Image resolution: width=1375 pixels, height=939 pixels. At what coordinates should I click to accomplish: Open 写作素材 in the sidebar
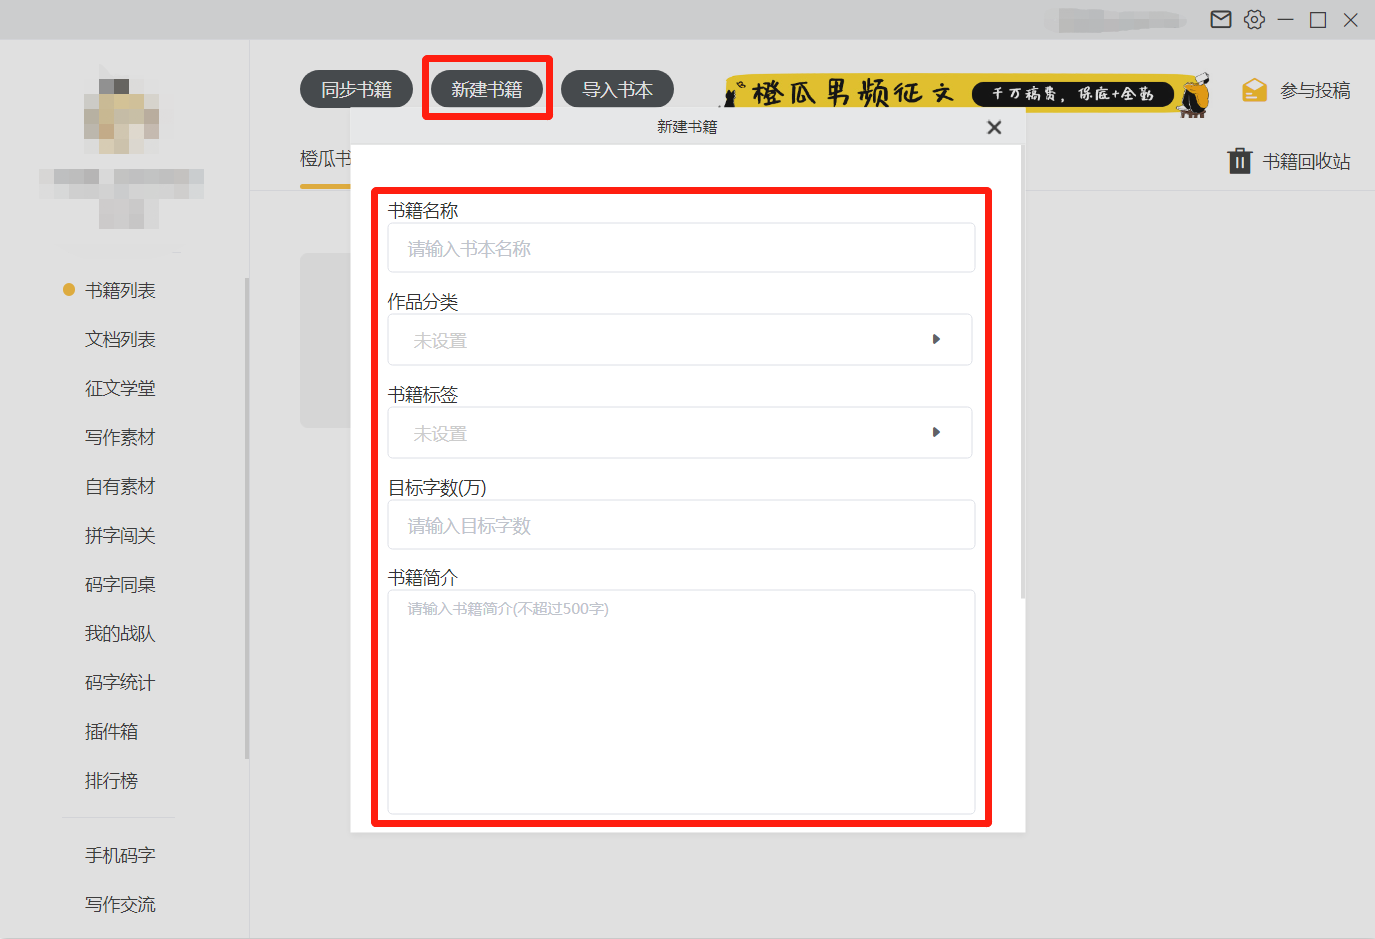(x=120, y=437)
